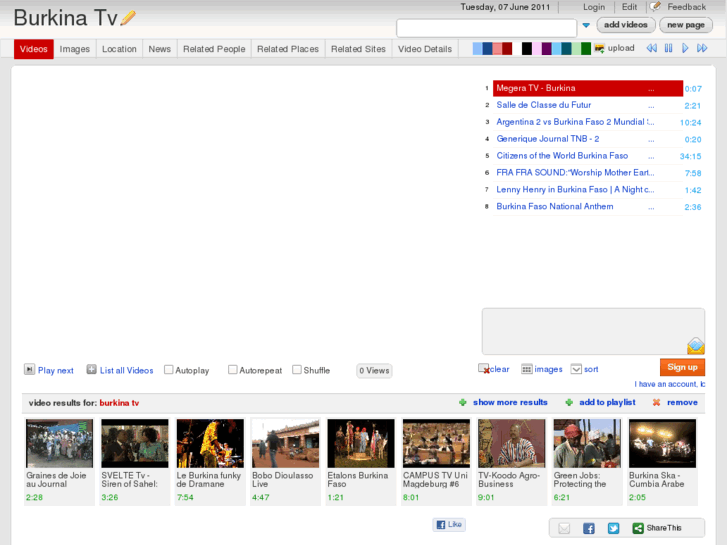Expand options dots for Generique Journal TNB - 2

651,140
